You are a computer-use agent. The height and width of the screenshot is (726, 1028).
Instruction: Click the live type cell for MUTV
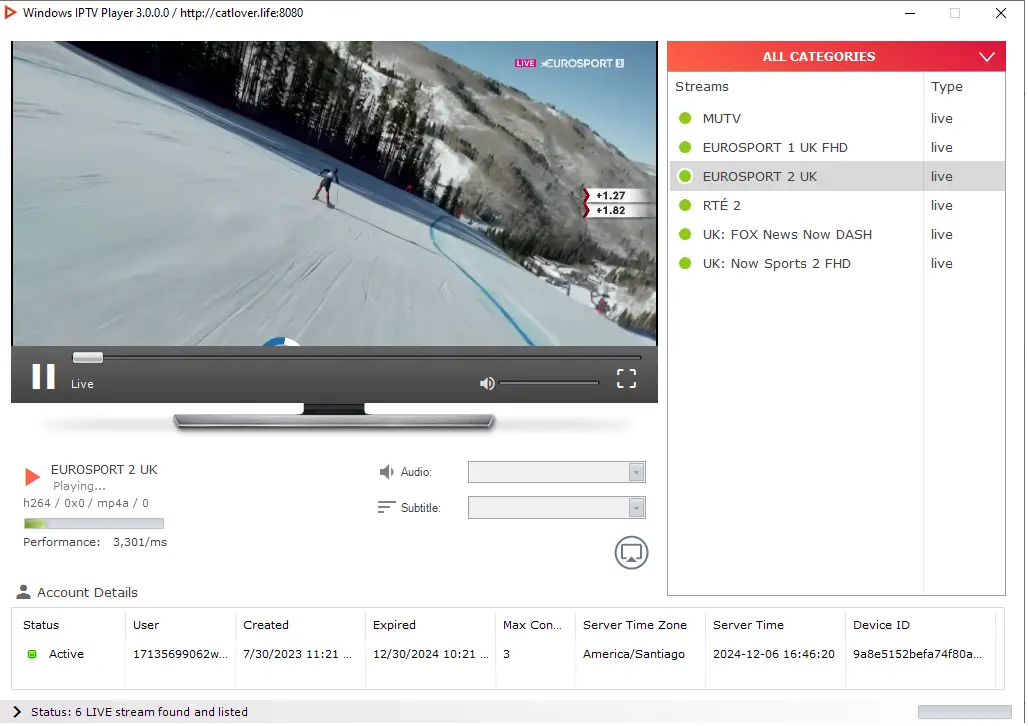941,118
